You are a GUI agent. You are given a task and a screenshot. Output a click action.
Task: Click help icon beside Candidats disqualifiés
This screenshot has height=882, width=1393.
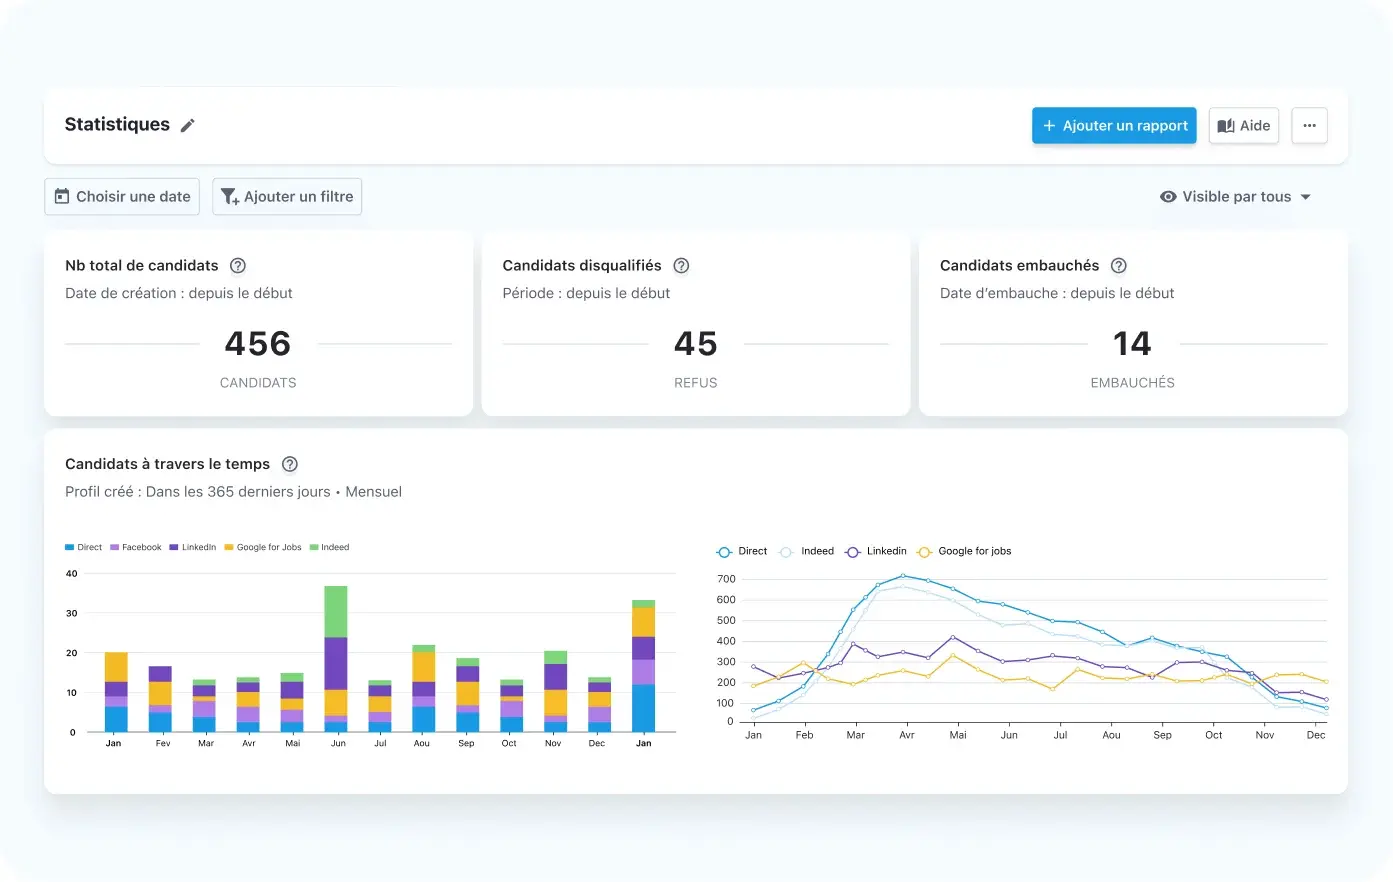(681, 266)
